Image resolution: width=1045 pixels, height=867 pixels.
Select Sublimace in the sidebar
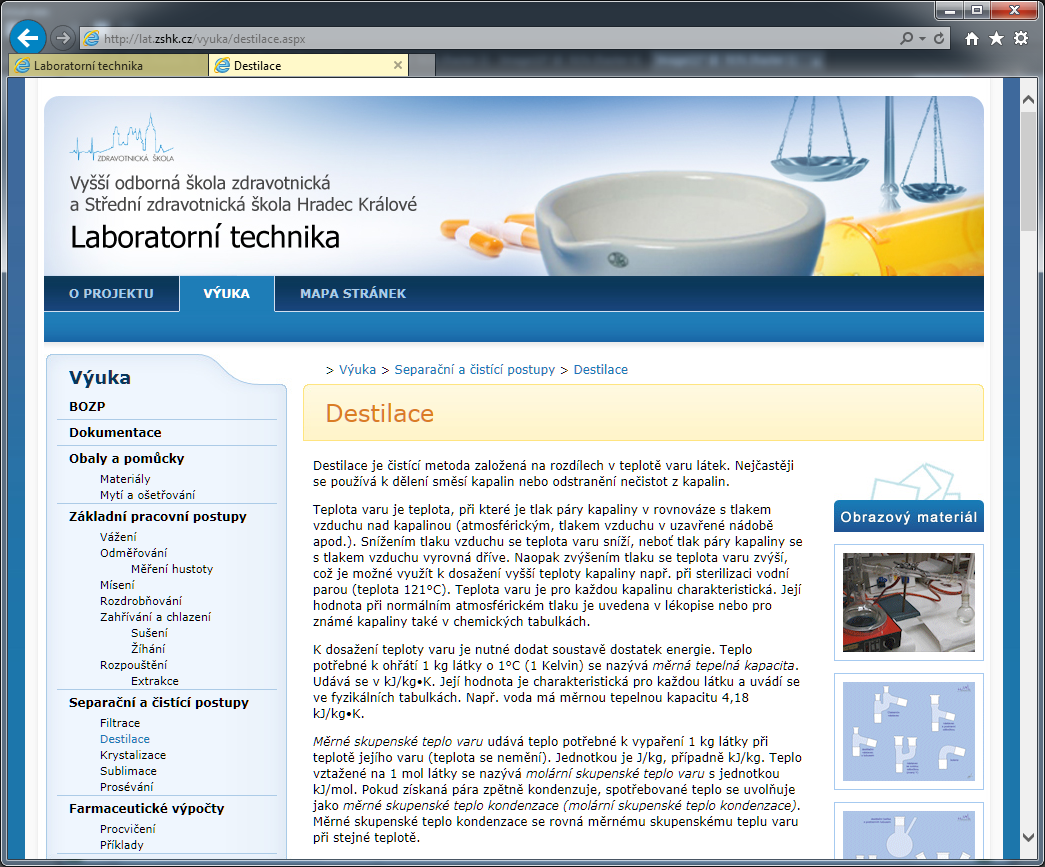(x=128, y=771)
